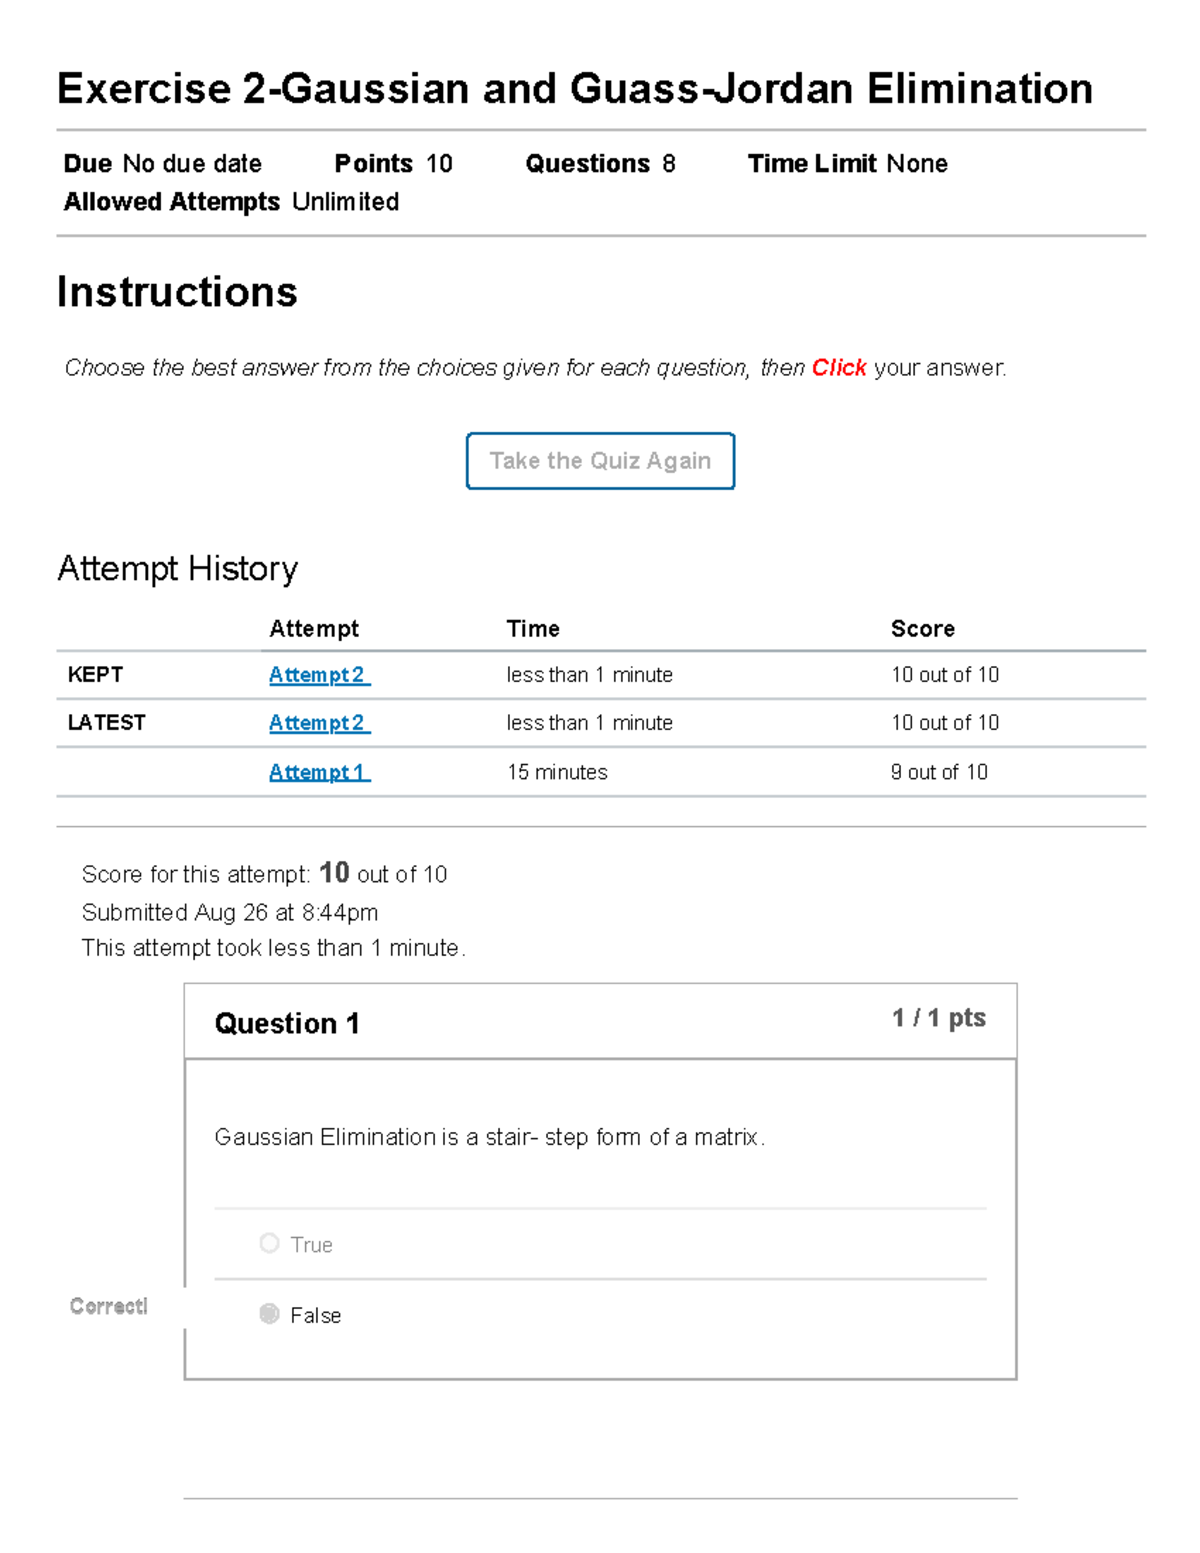Select the True radio button
This screenshot has height=1553, width=1200.
[269, 1243]
